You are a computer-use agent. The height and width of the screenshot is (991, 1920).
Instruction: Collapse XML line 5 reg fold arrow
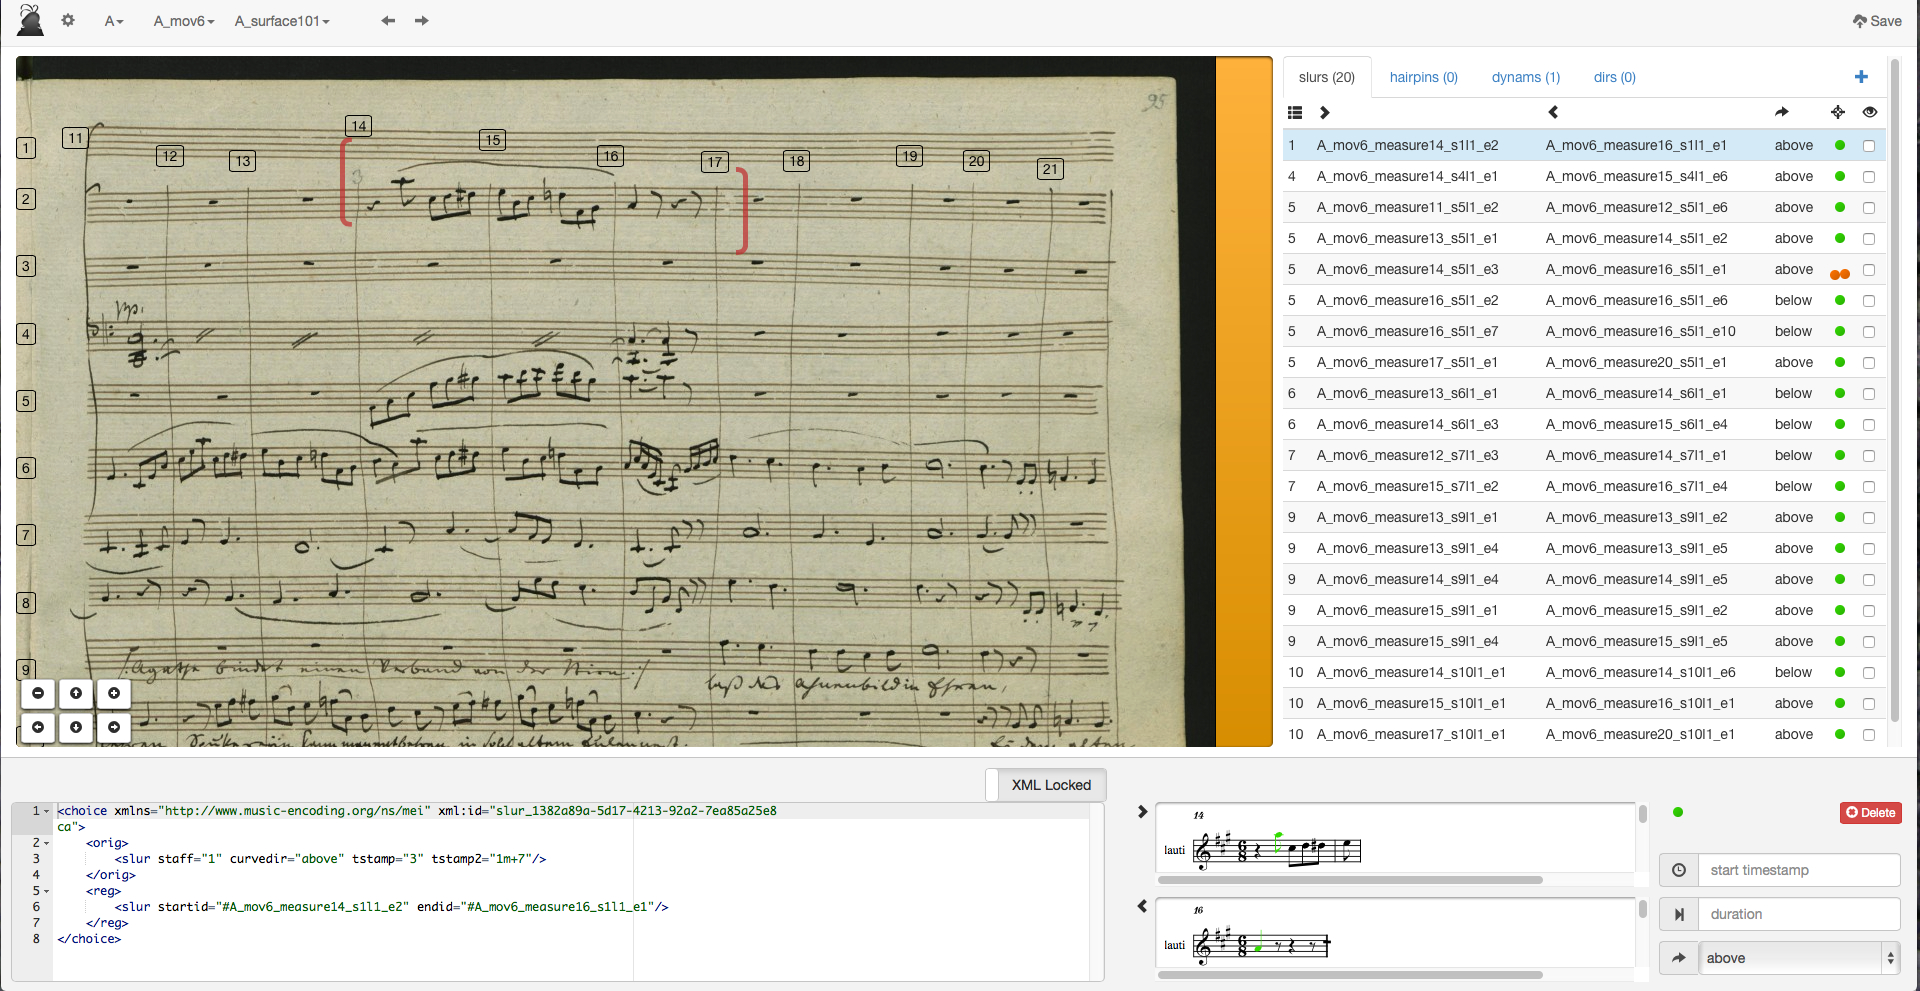tap(47, 891)
